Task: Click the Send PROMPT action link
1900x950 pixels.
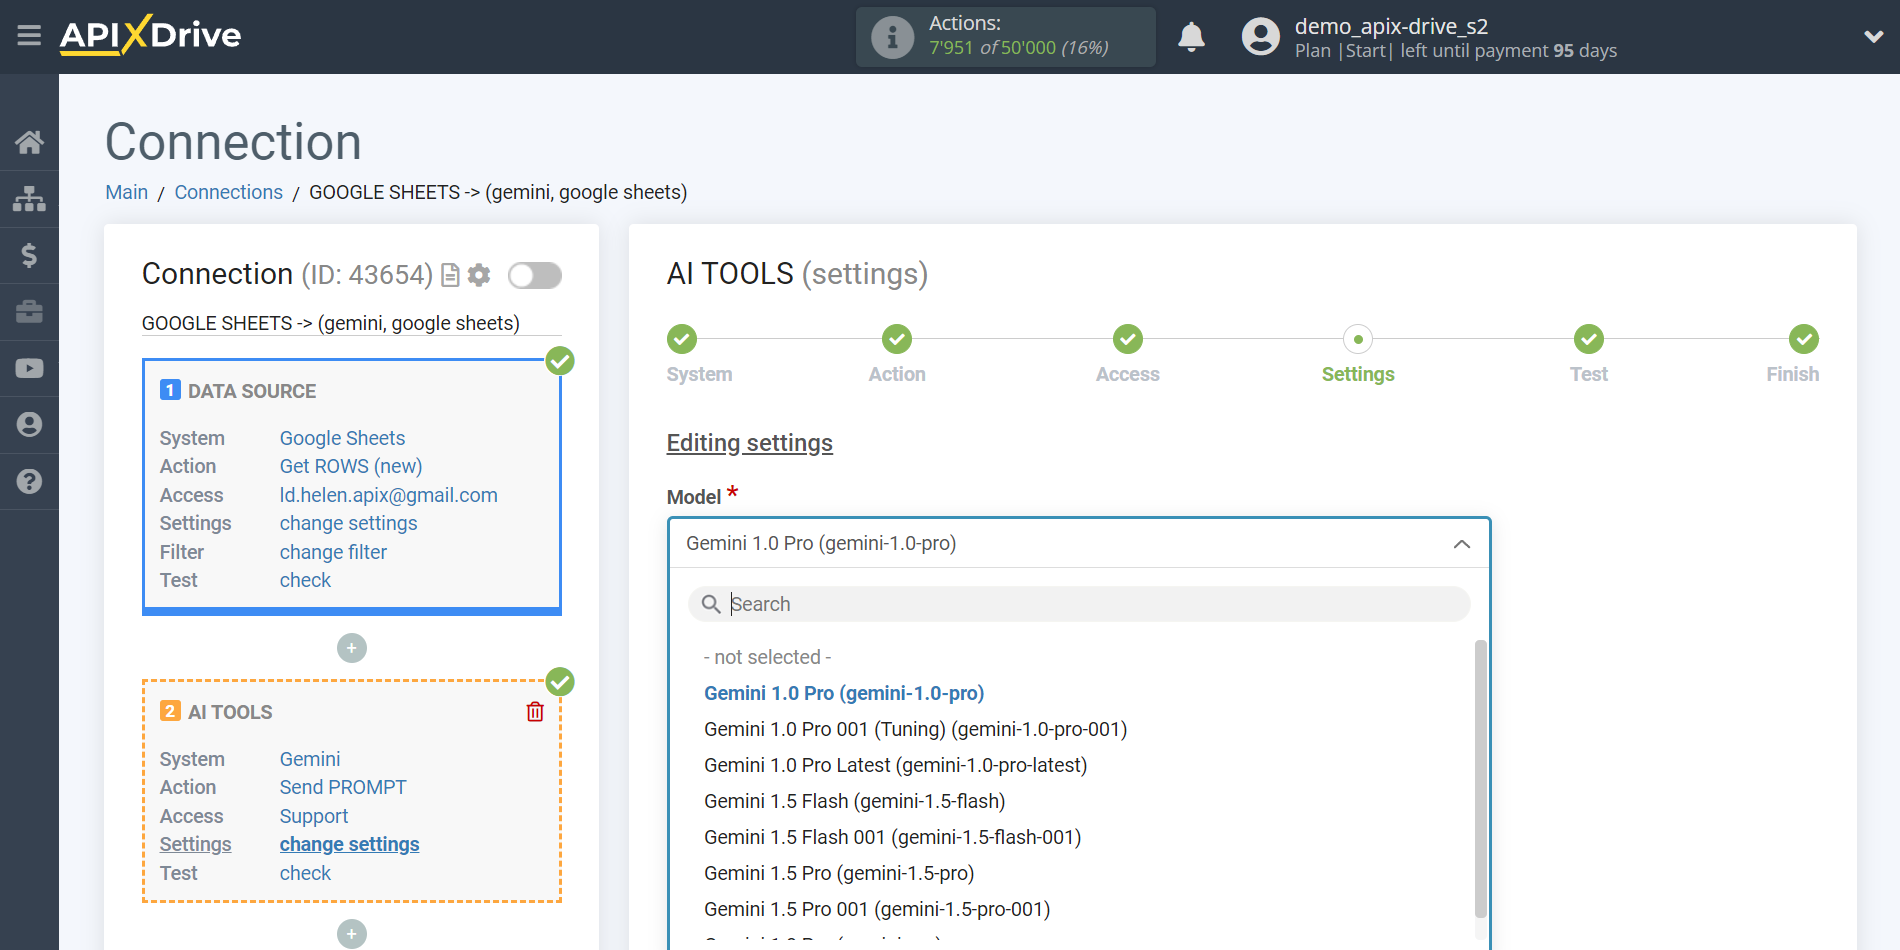Action: click(x=343, y=787)
